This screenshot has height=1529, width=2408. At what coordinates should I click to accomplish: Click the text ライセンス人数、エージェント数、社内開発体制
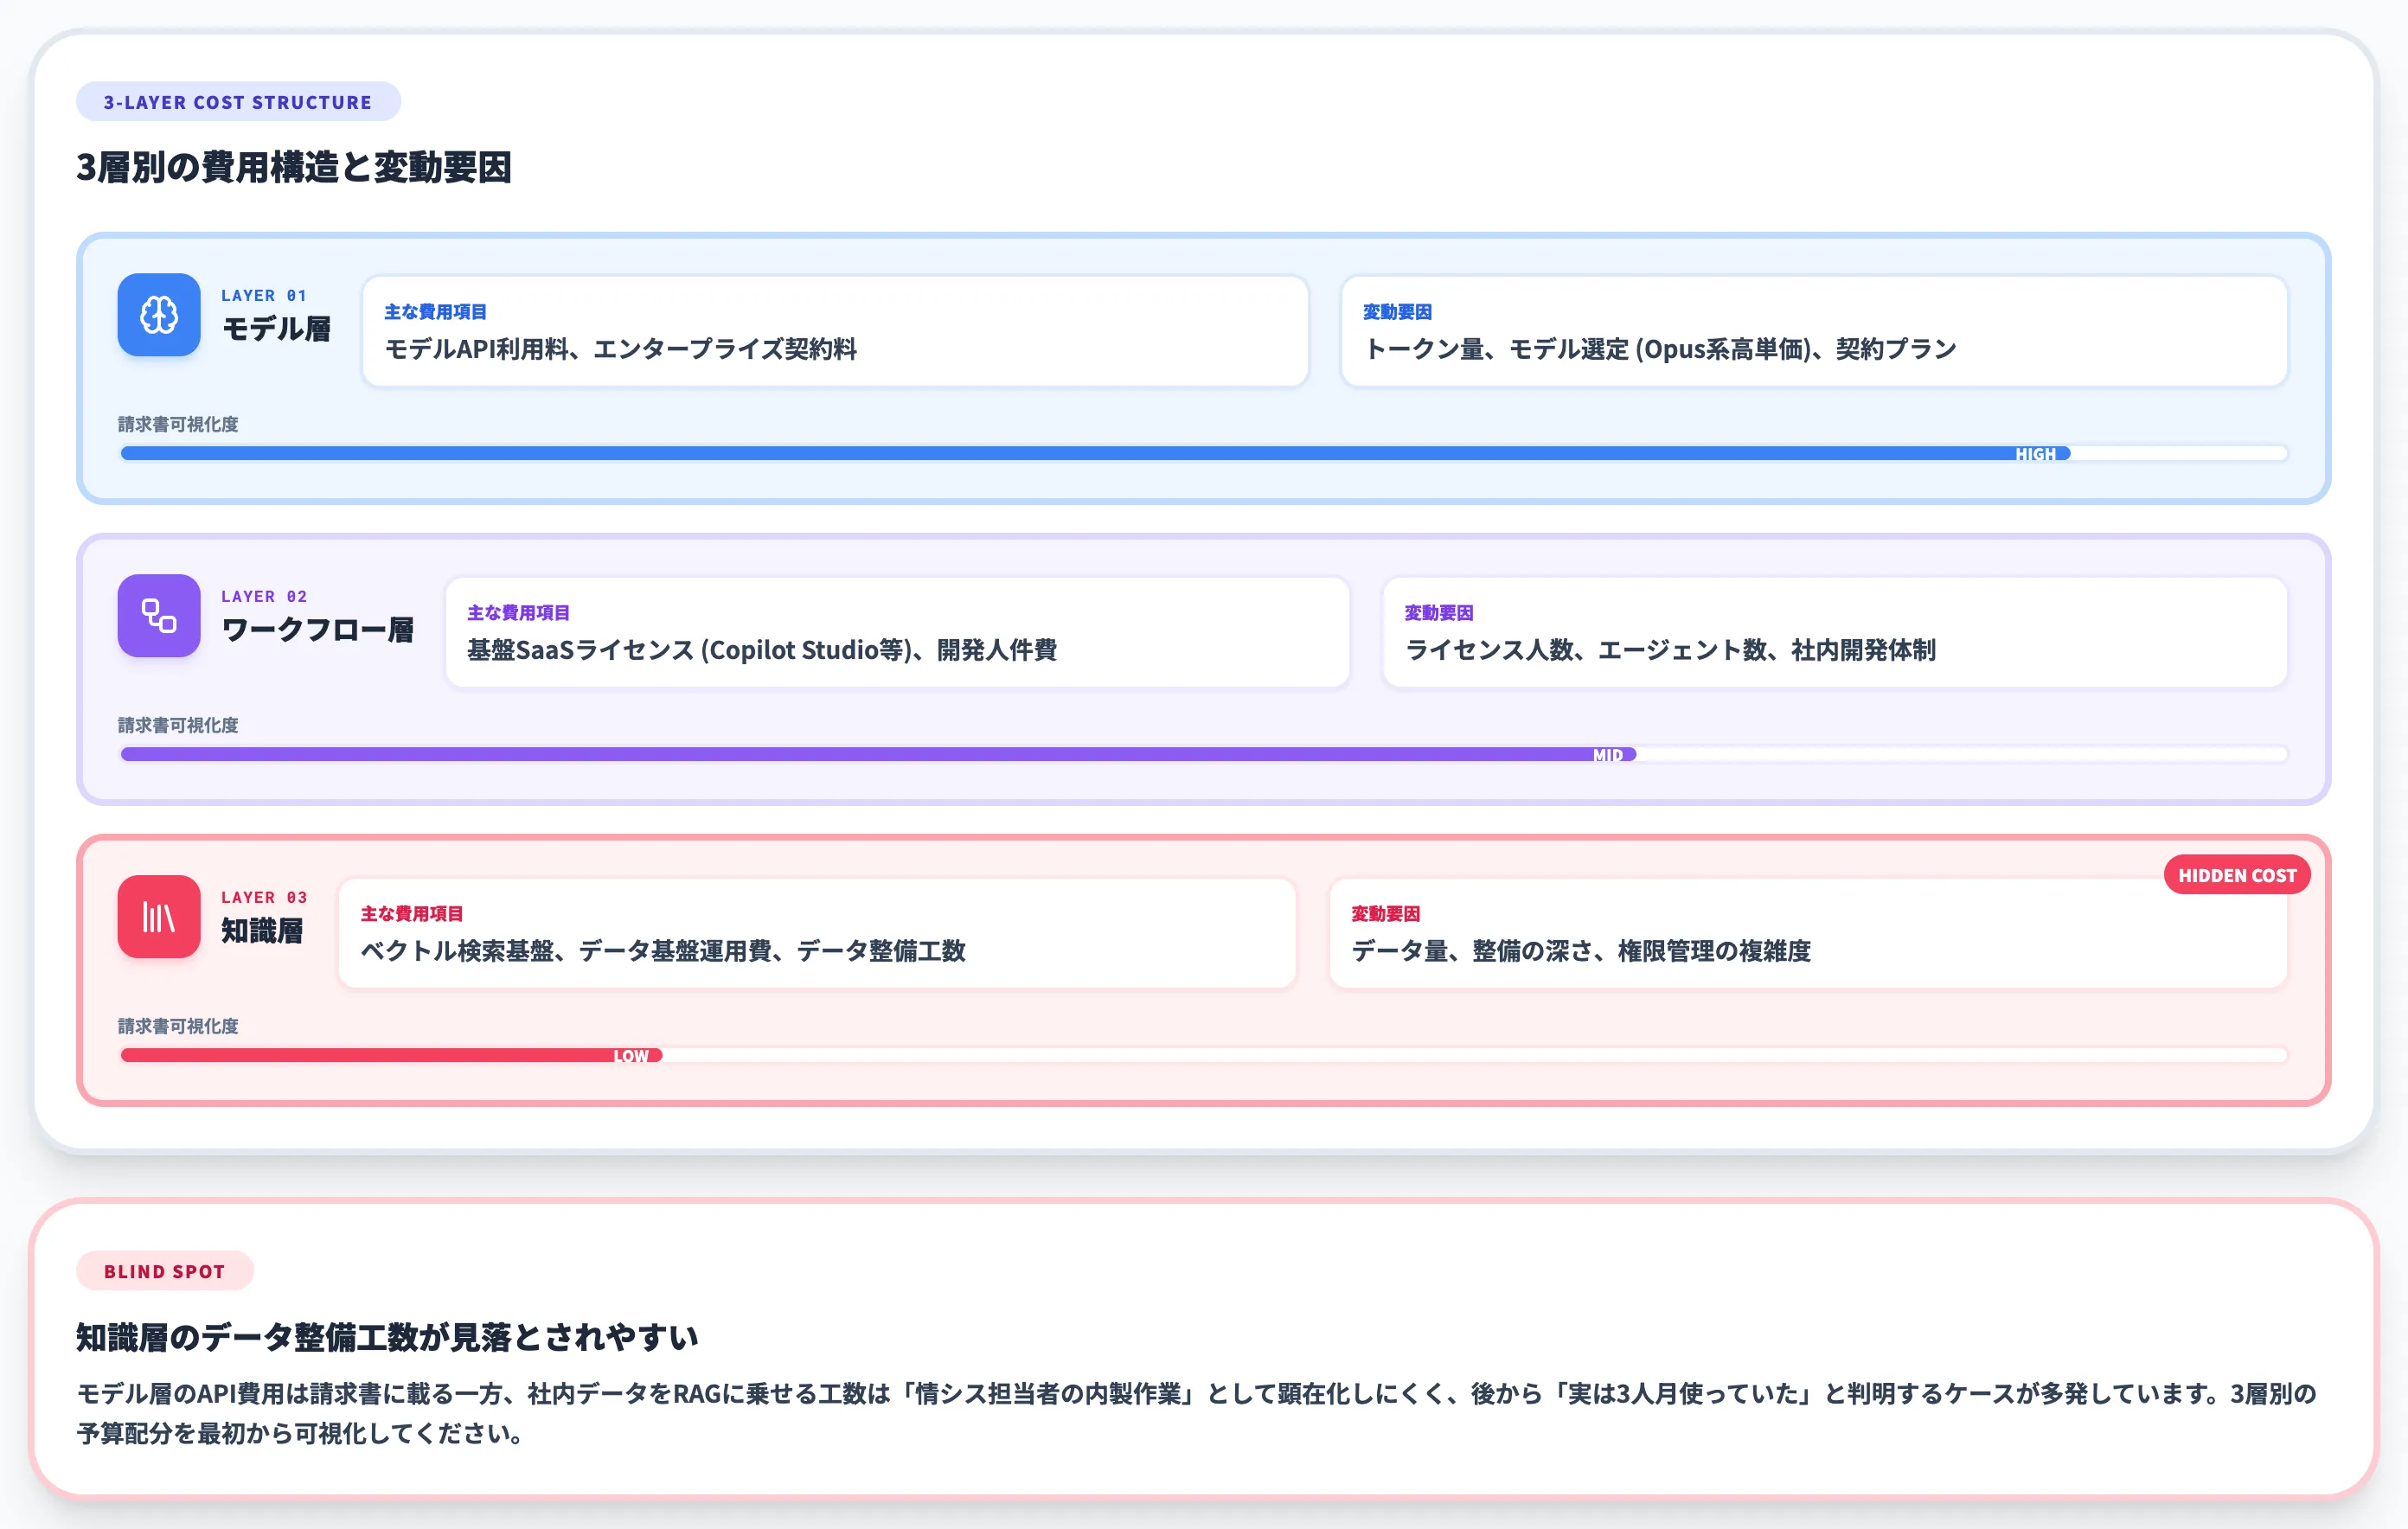[1670, 650]
